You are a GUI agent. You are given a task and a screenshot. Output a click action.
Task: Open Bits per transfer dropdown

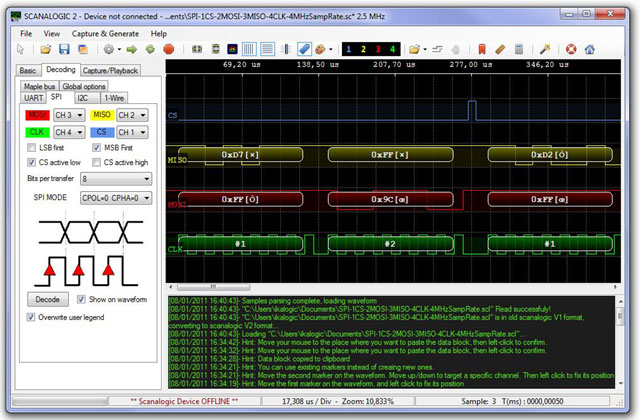[116, 179]
